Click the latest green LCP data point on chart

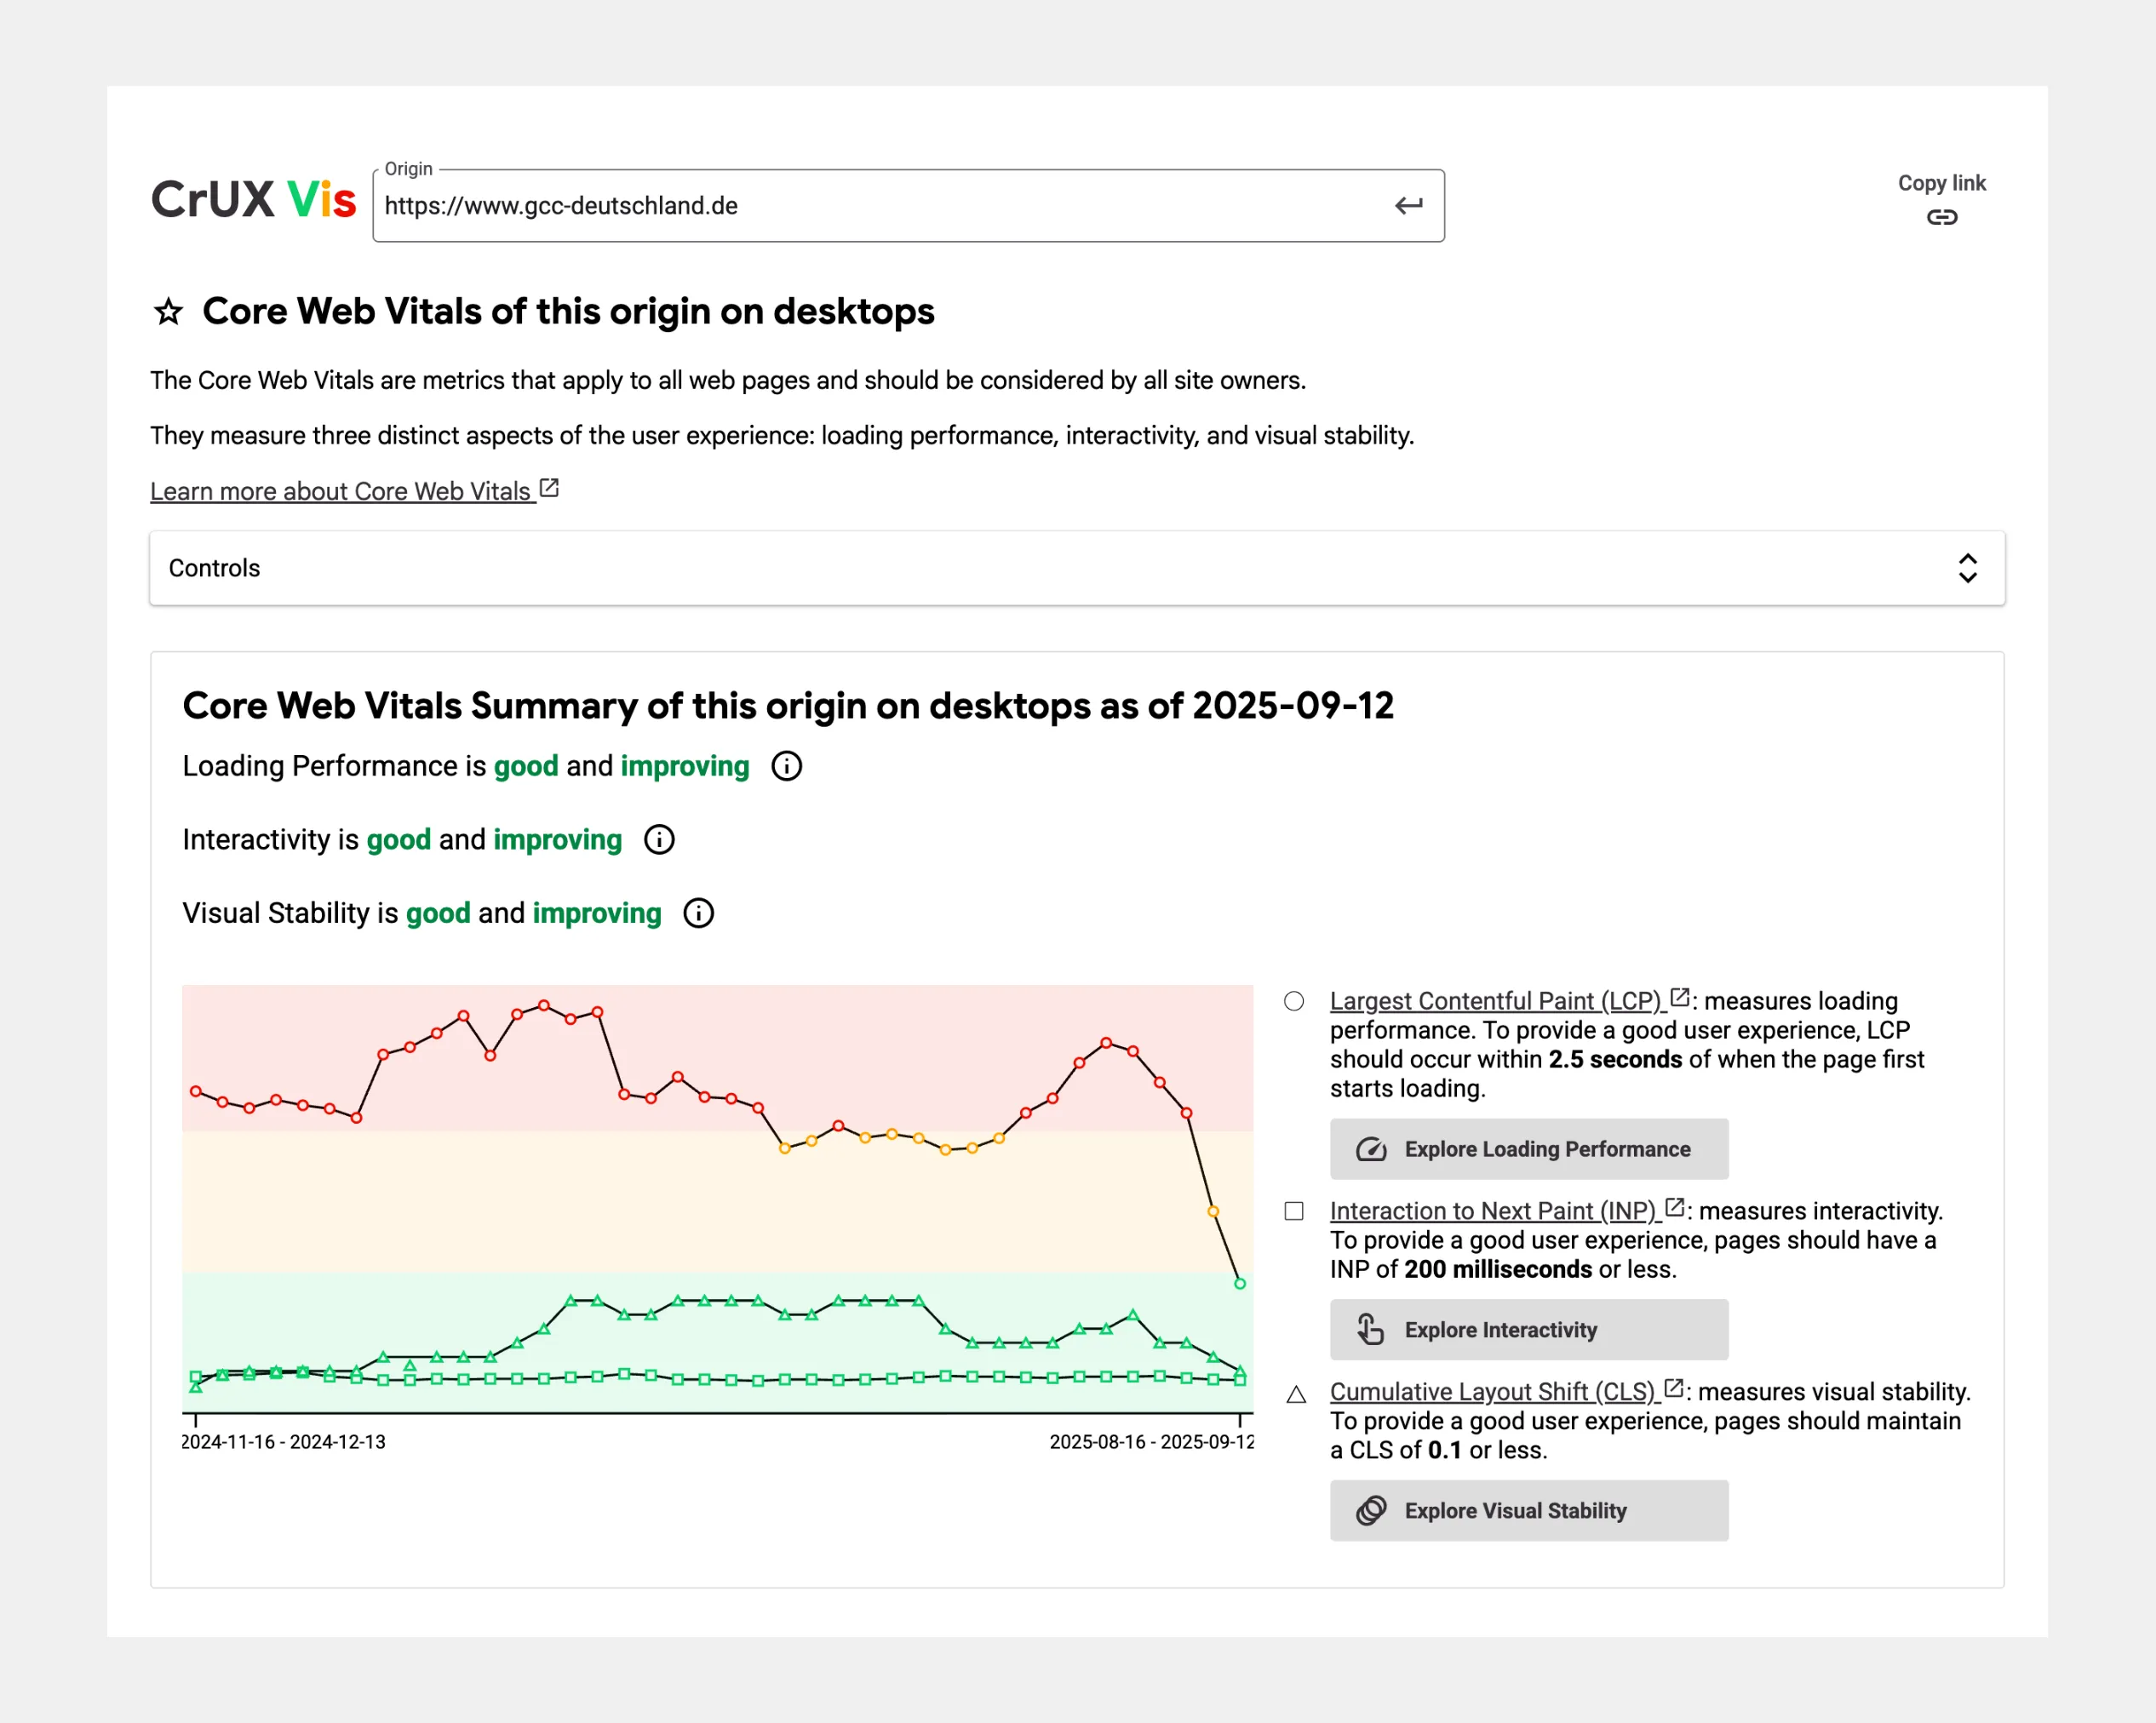point(1239,1283)
